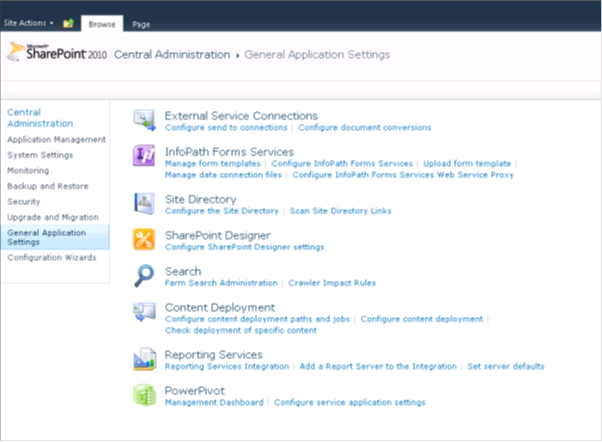Open Central Administration breadcrumb link
The height and width of the screenshot is (442, 602).
tap(172, 55)
